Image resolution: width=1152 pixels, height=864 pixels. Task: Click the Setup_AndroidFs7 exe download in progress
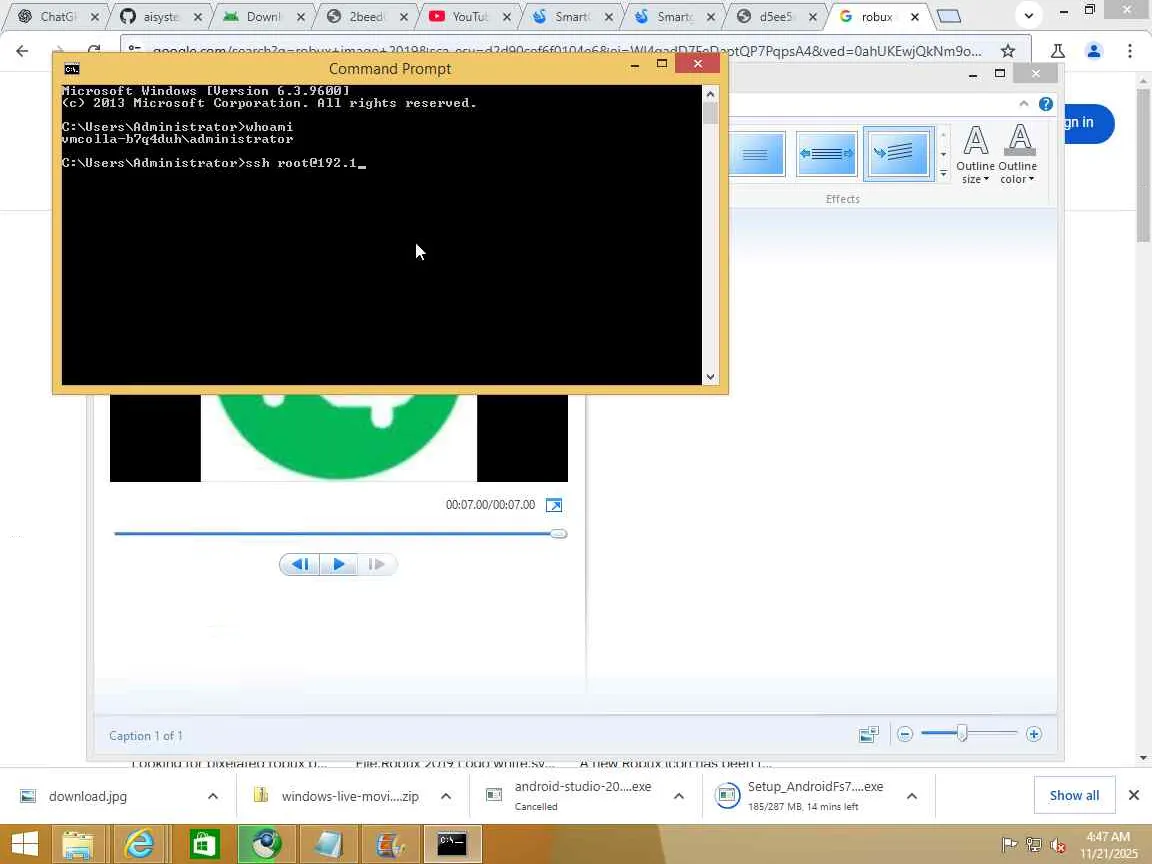point(816,796)
